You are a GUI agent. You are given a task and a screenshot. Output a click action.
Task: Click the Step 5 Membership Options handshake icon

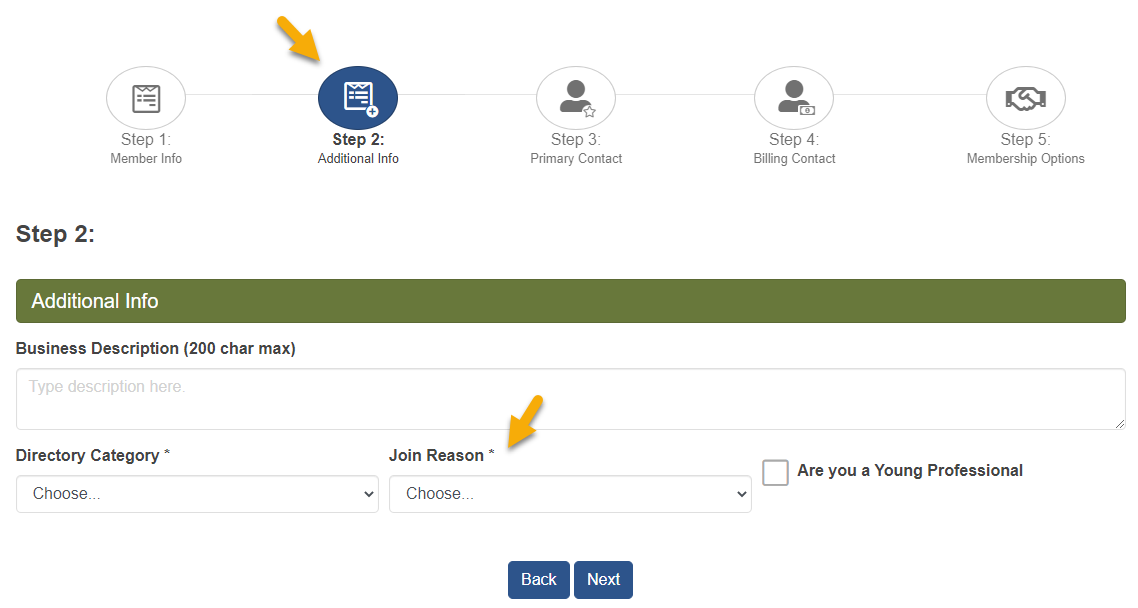click(1025, 97)
